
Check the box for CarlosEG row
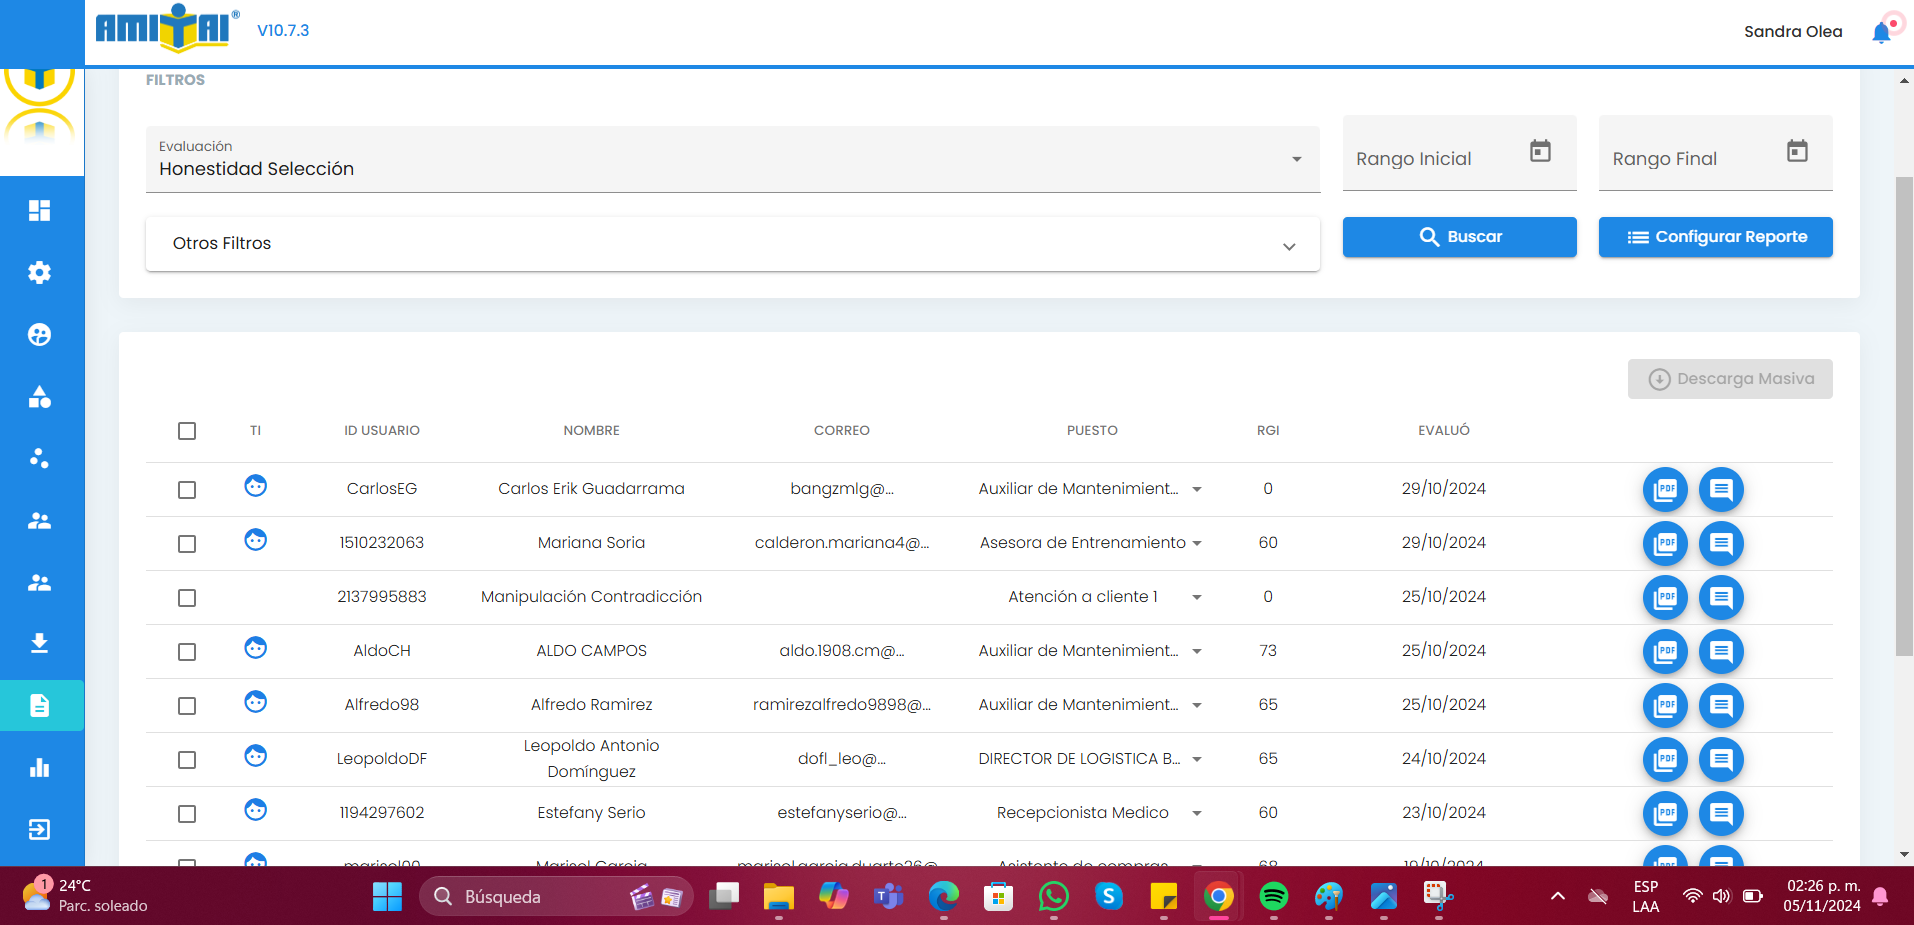tap(187, 490)
